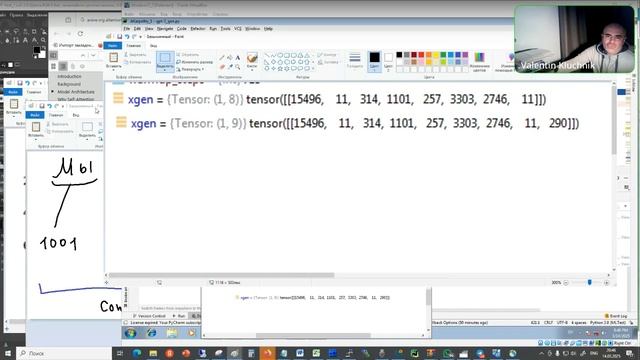Select the Magnifier tool in Paint
The height and width of the screenshot is (360, 640).
point(238,67)
